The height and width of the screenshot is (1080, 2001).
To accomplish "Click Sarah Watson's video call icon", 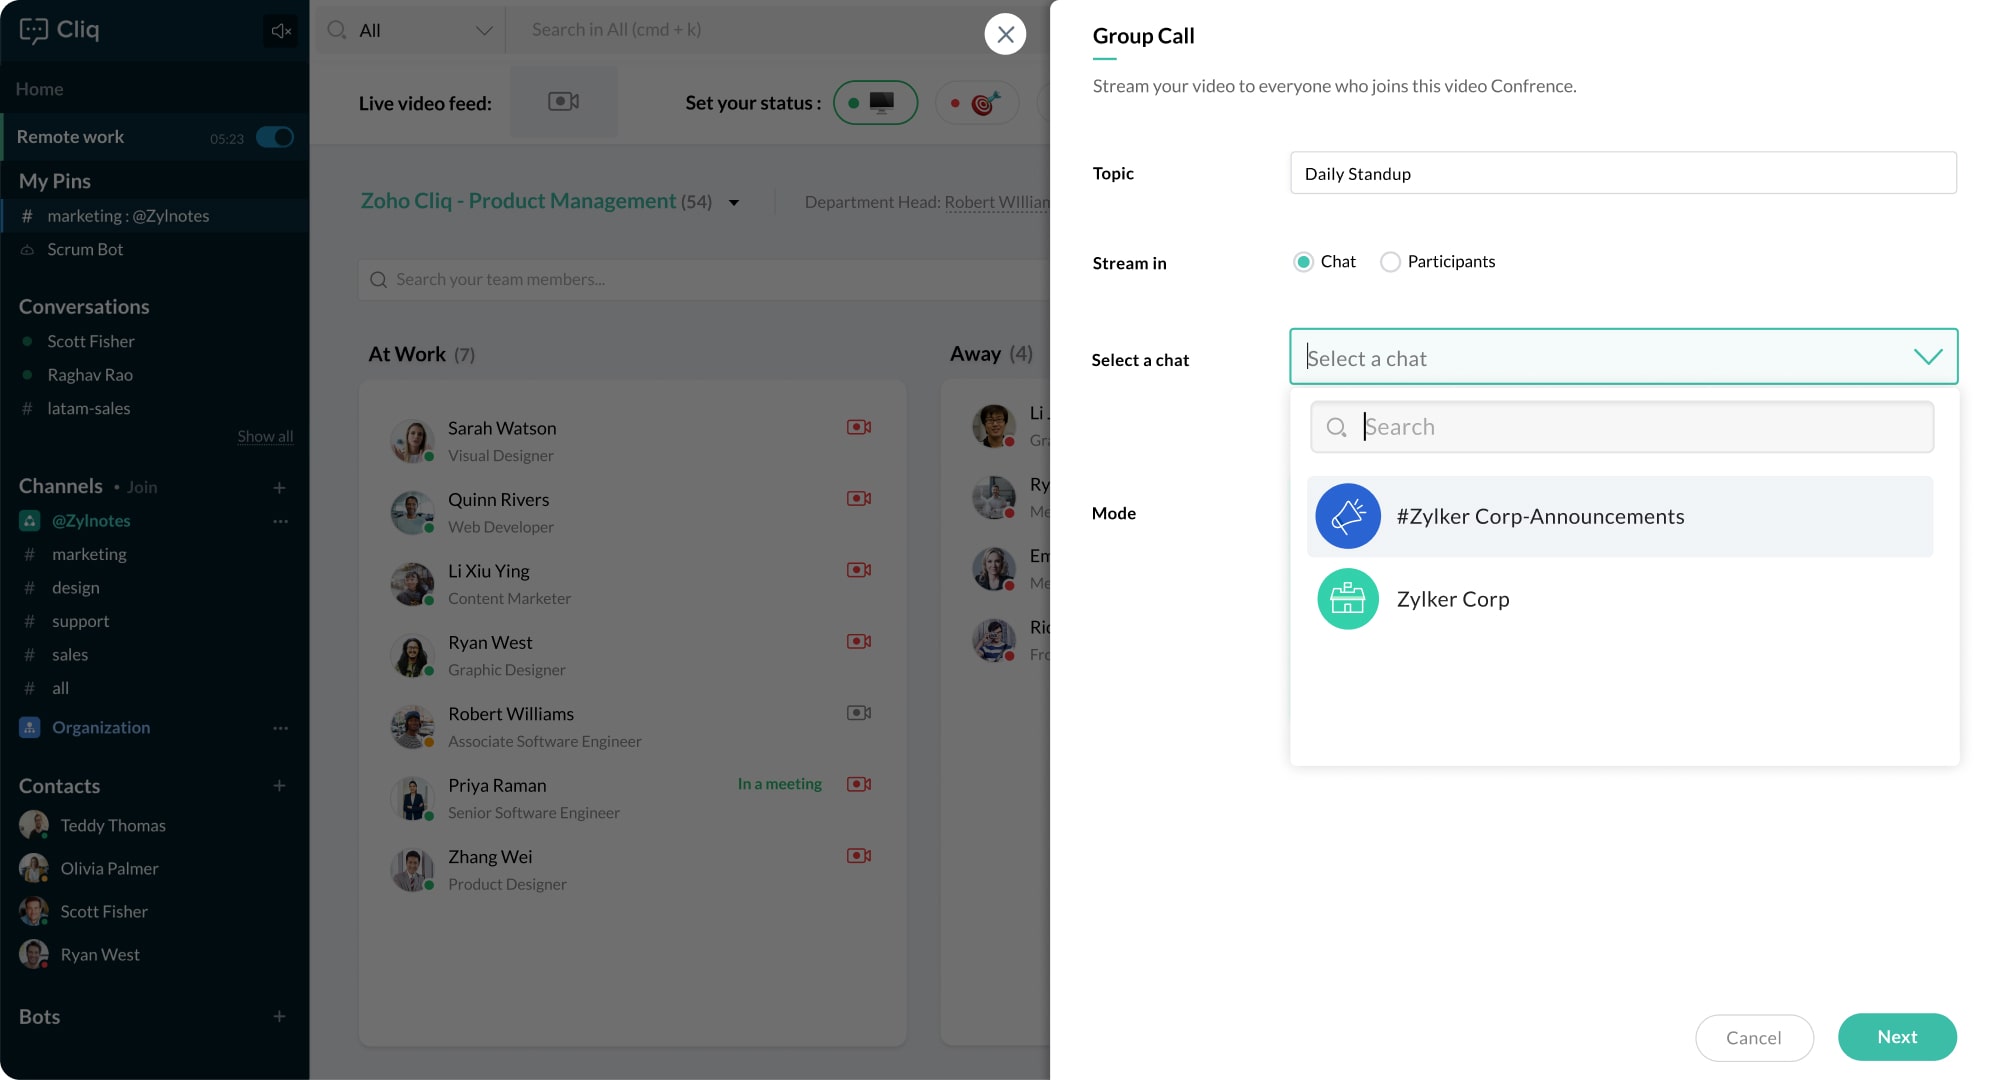I will pos(858,427).
